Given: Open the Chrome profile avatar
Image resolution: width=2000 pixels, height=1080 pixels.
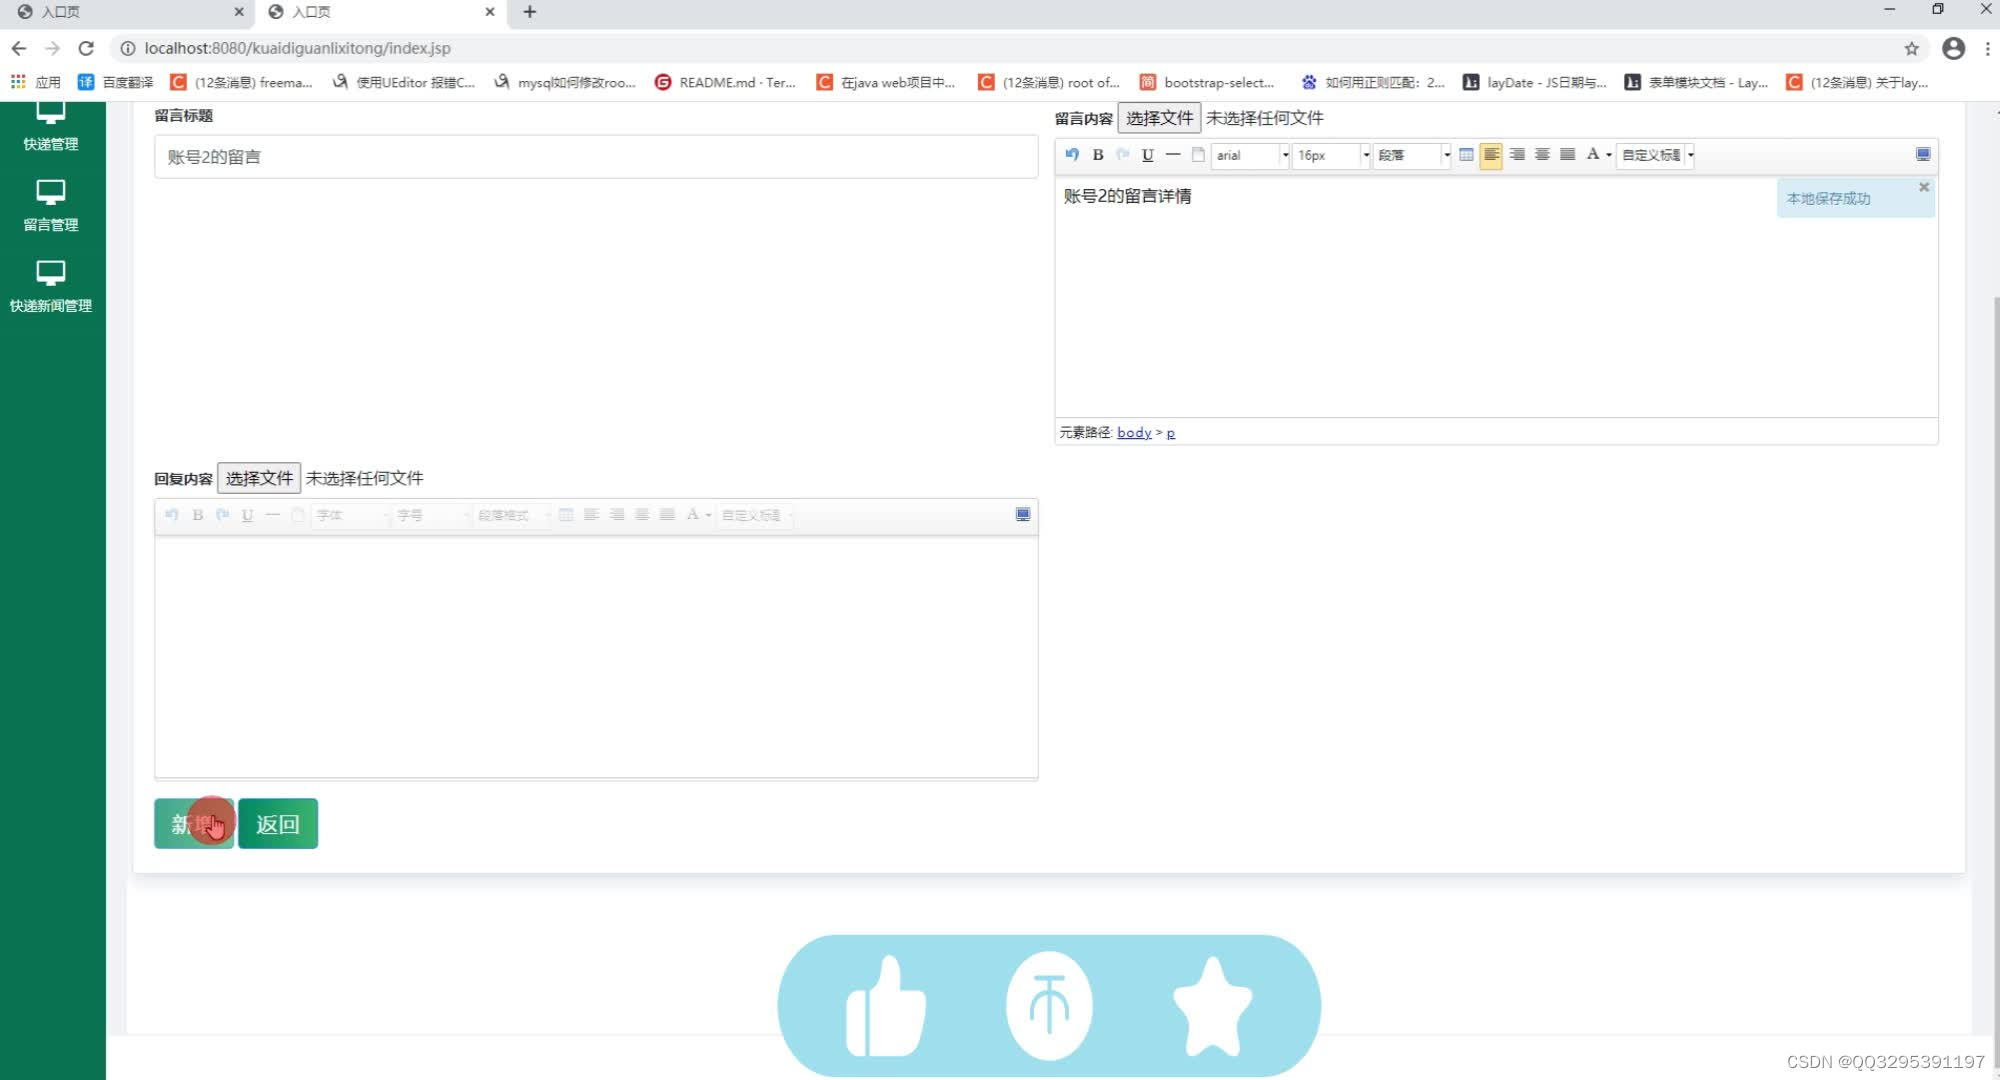Looking at the screenshot, I should pyautogui.click(x=1953, y=48).
